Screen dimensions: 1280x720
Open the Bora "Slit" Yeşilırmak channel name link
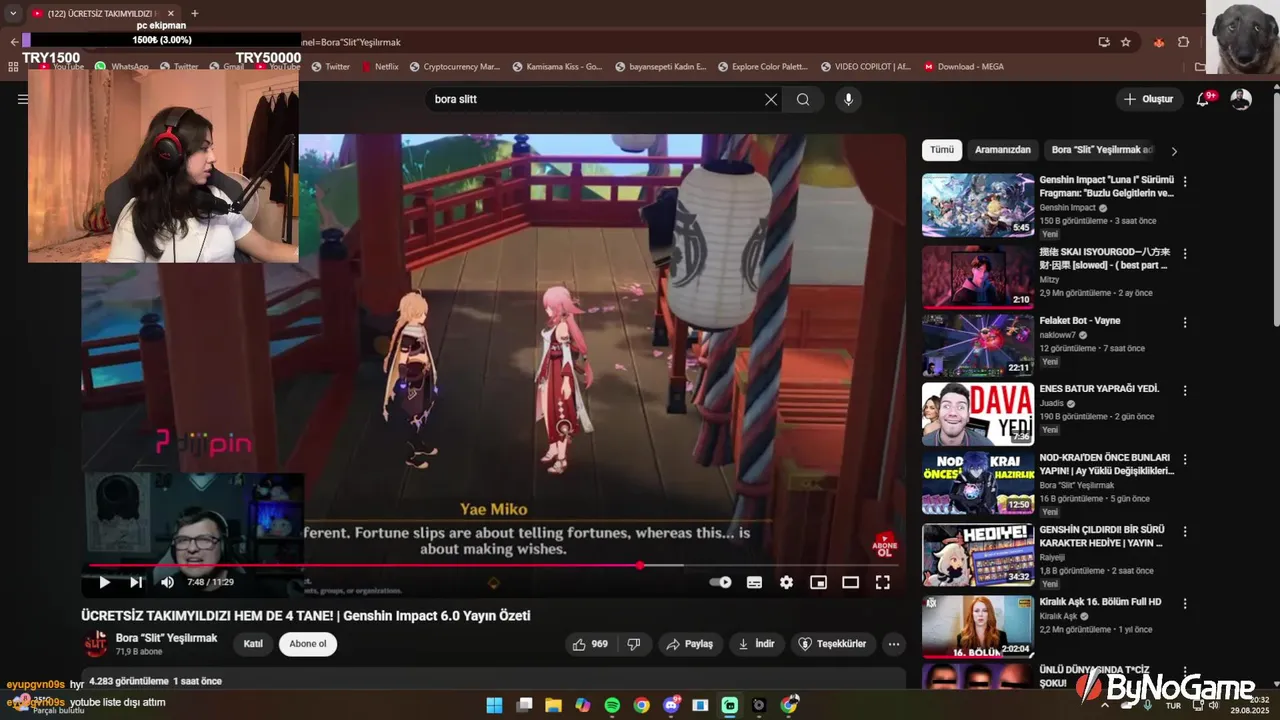click(x=166, y=638)
